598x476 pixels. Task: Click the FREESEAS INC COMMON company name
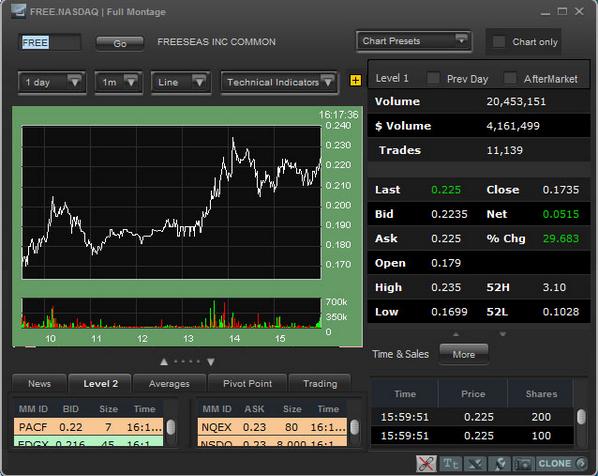coord(216,42)
